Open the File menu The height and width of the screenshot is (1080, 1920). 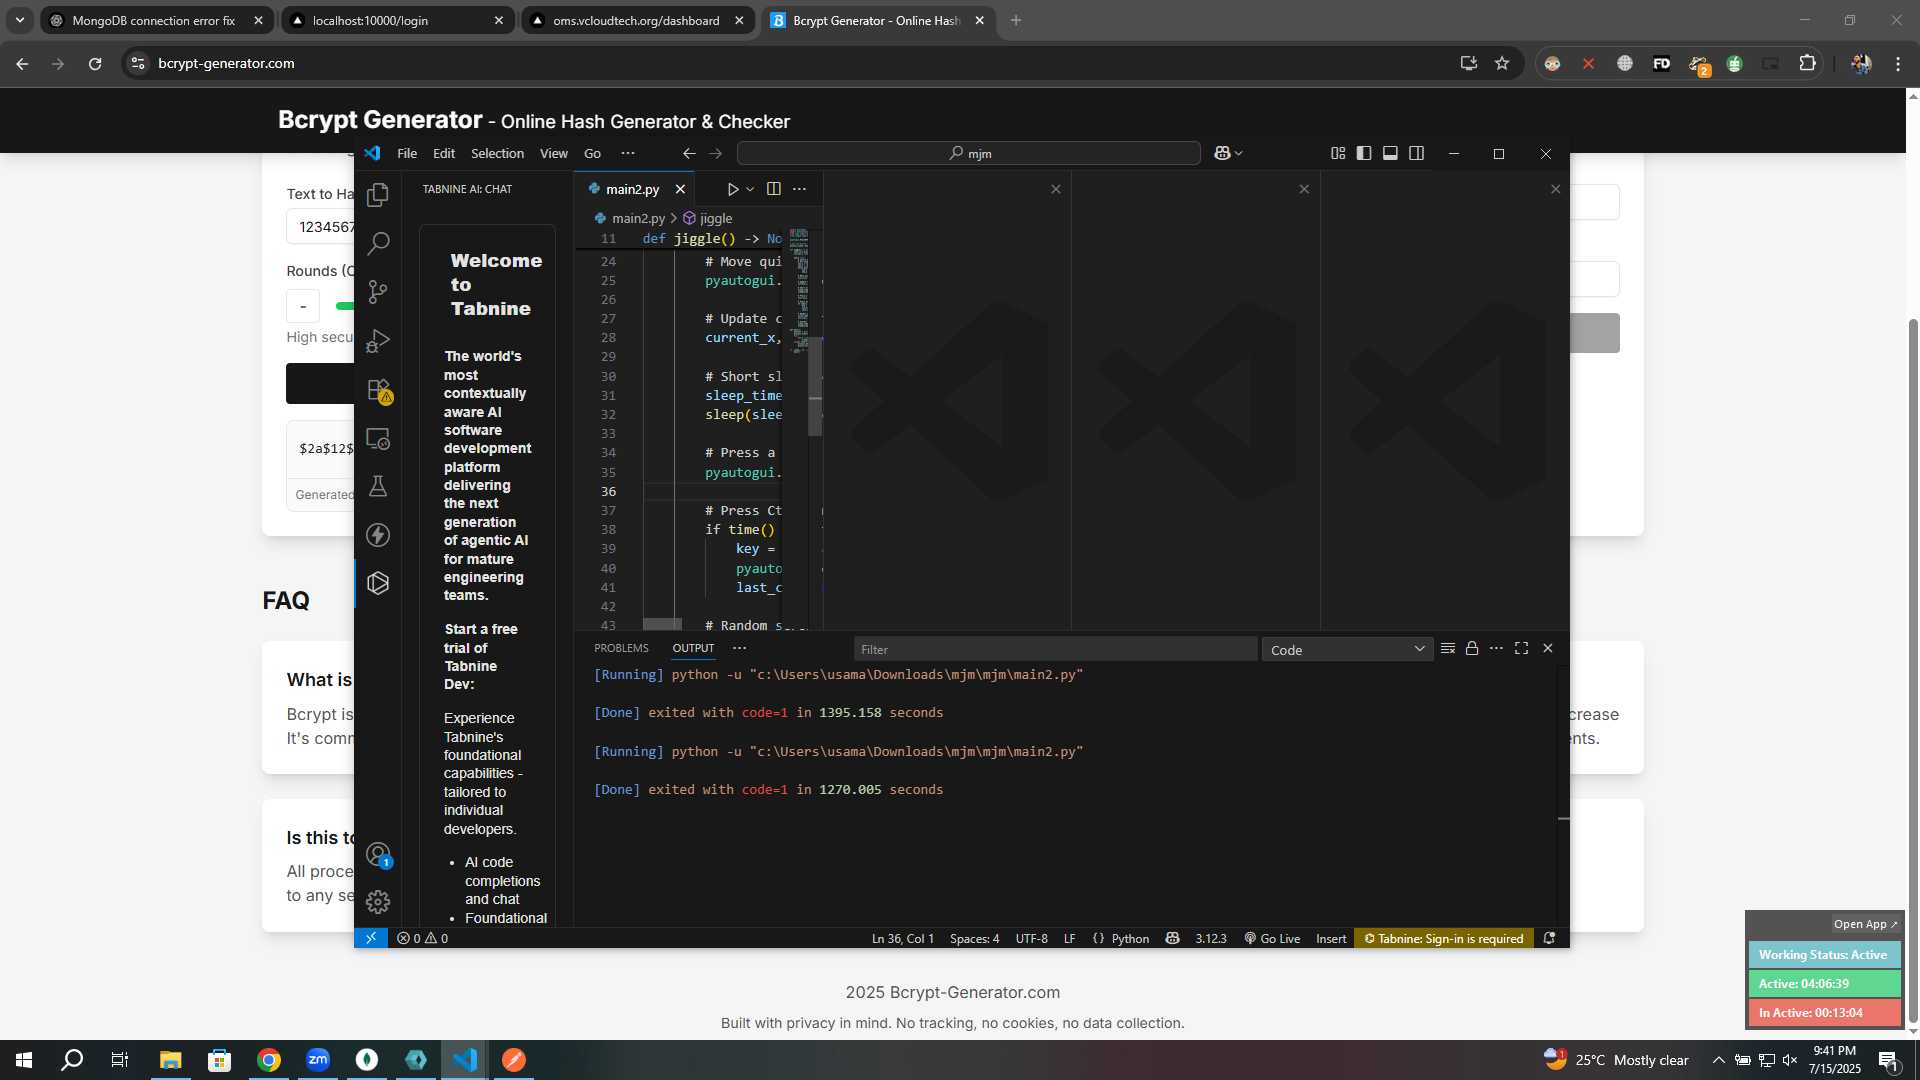click(407, 153)
